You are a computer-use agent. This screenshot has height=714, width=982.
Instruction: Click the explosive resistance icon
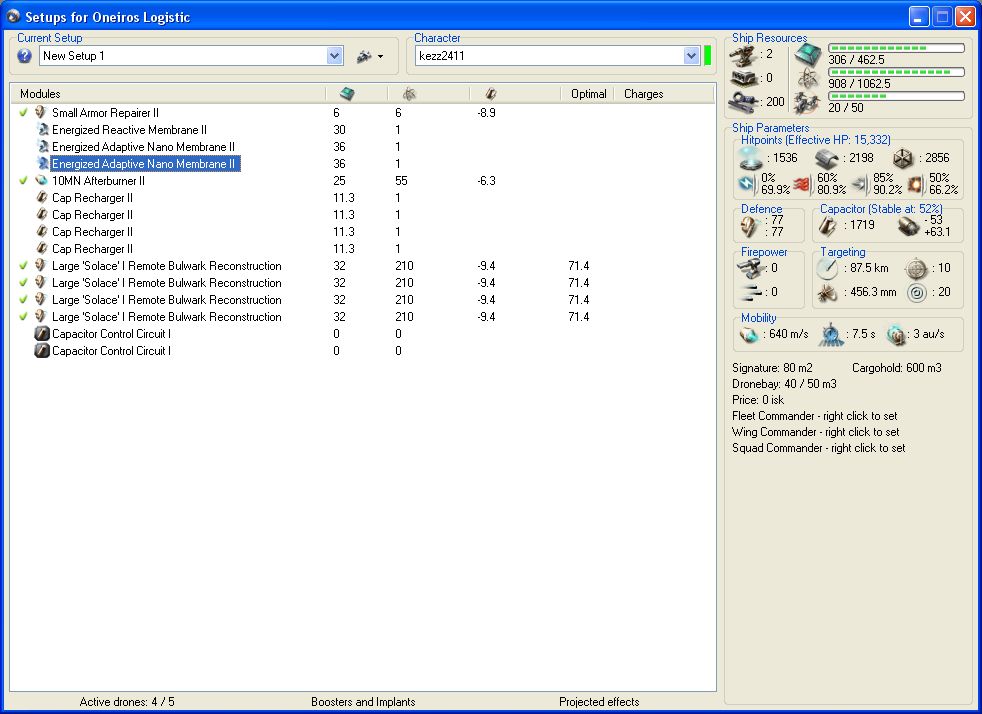pyautogui.click(x=914, y=184)
